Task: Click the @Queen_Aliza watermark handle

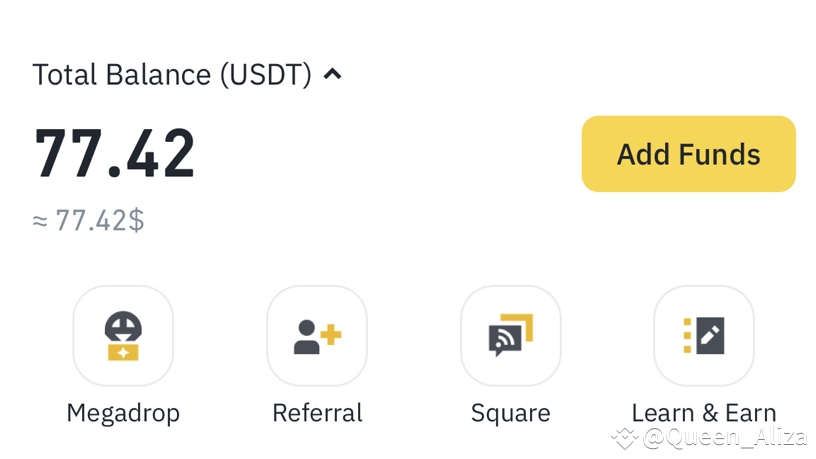Action: pyautogui.click(x=724, y=437)
